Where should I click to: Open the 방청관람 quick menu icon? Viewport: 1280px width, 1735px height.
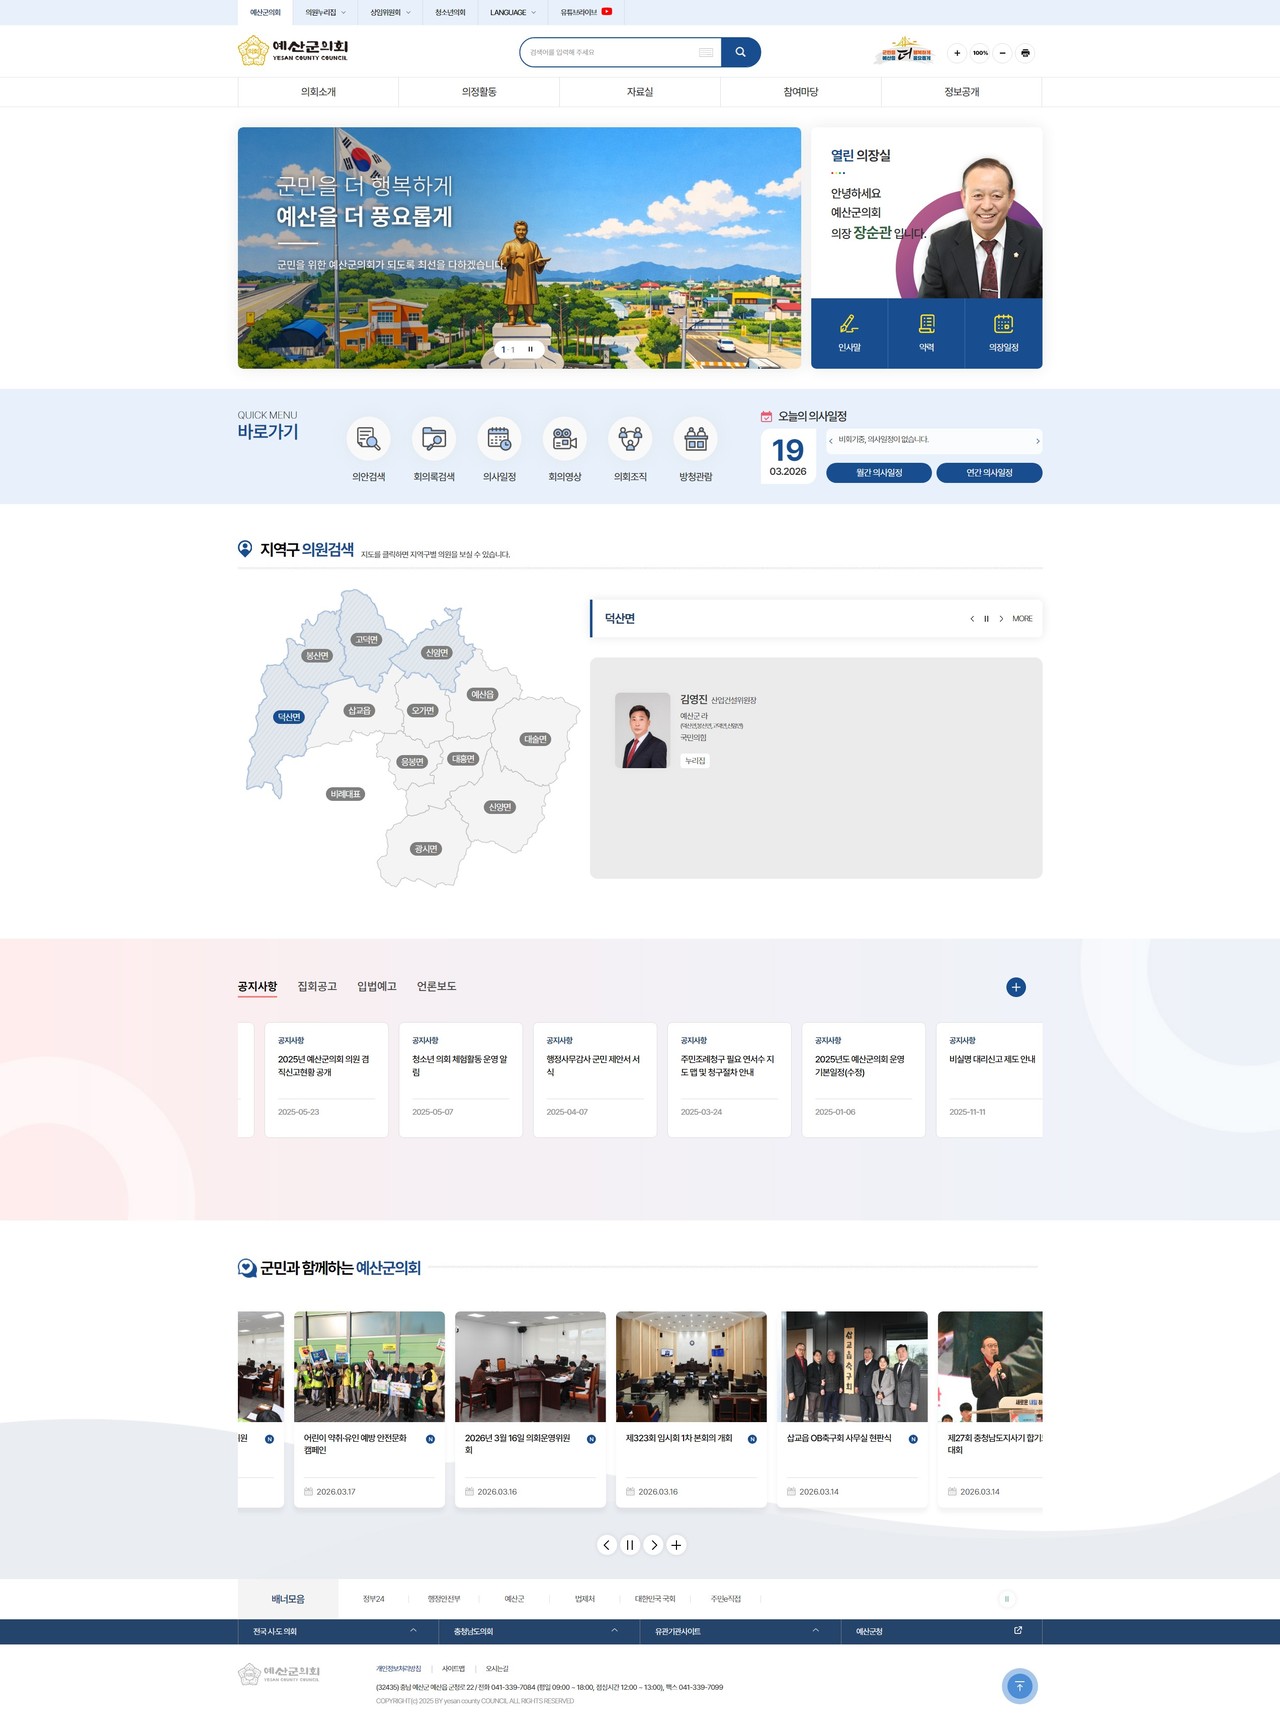pos(696,439)
